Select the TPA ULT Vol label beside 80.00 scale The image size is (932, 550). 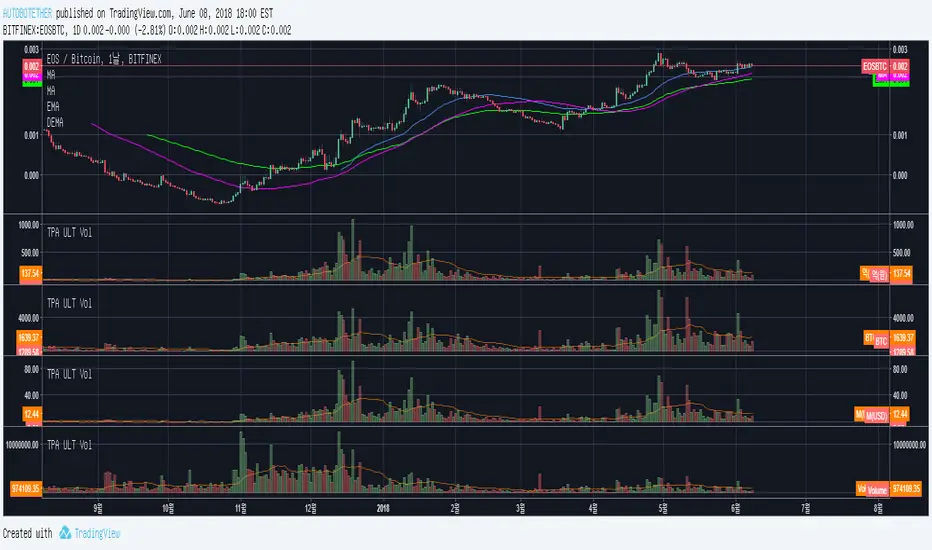(70, 374)
